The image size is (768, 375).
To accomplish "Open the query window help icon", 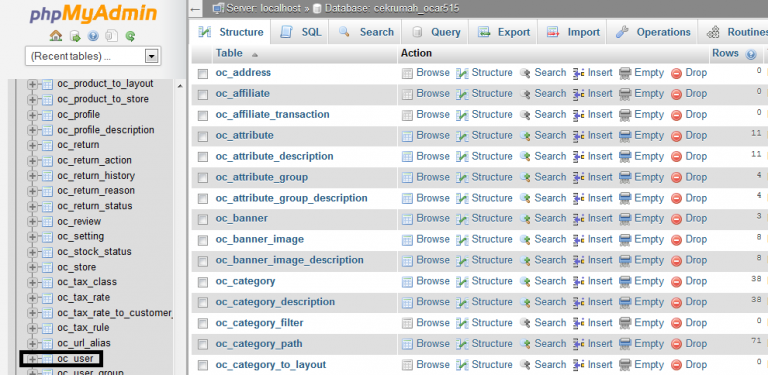I will tap(93, 36).
